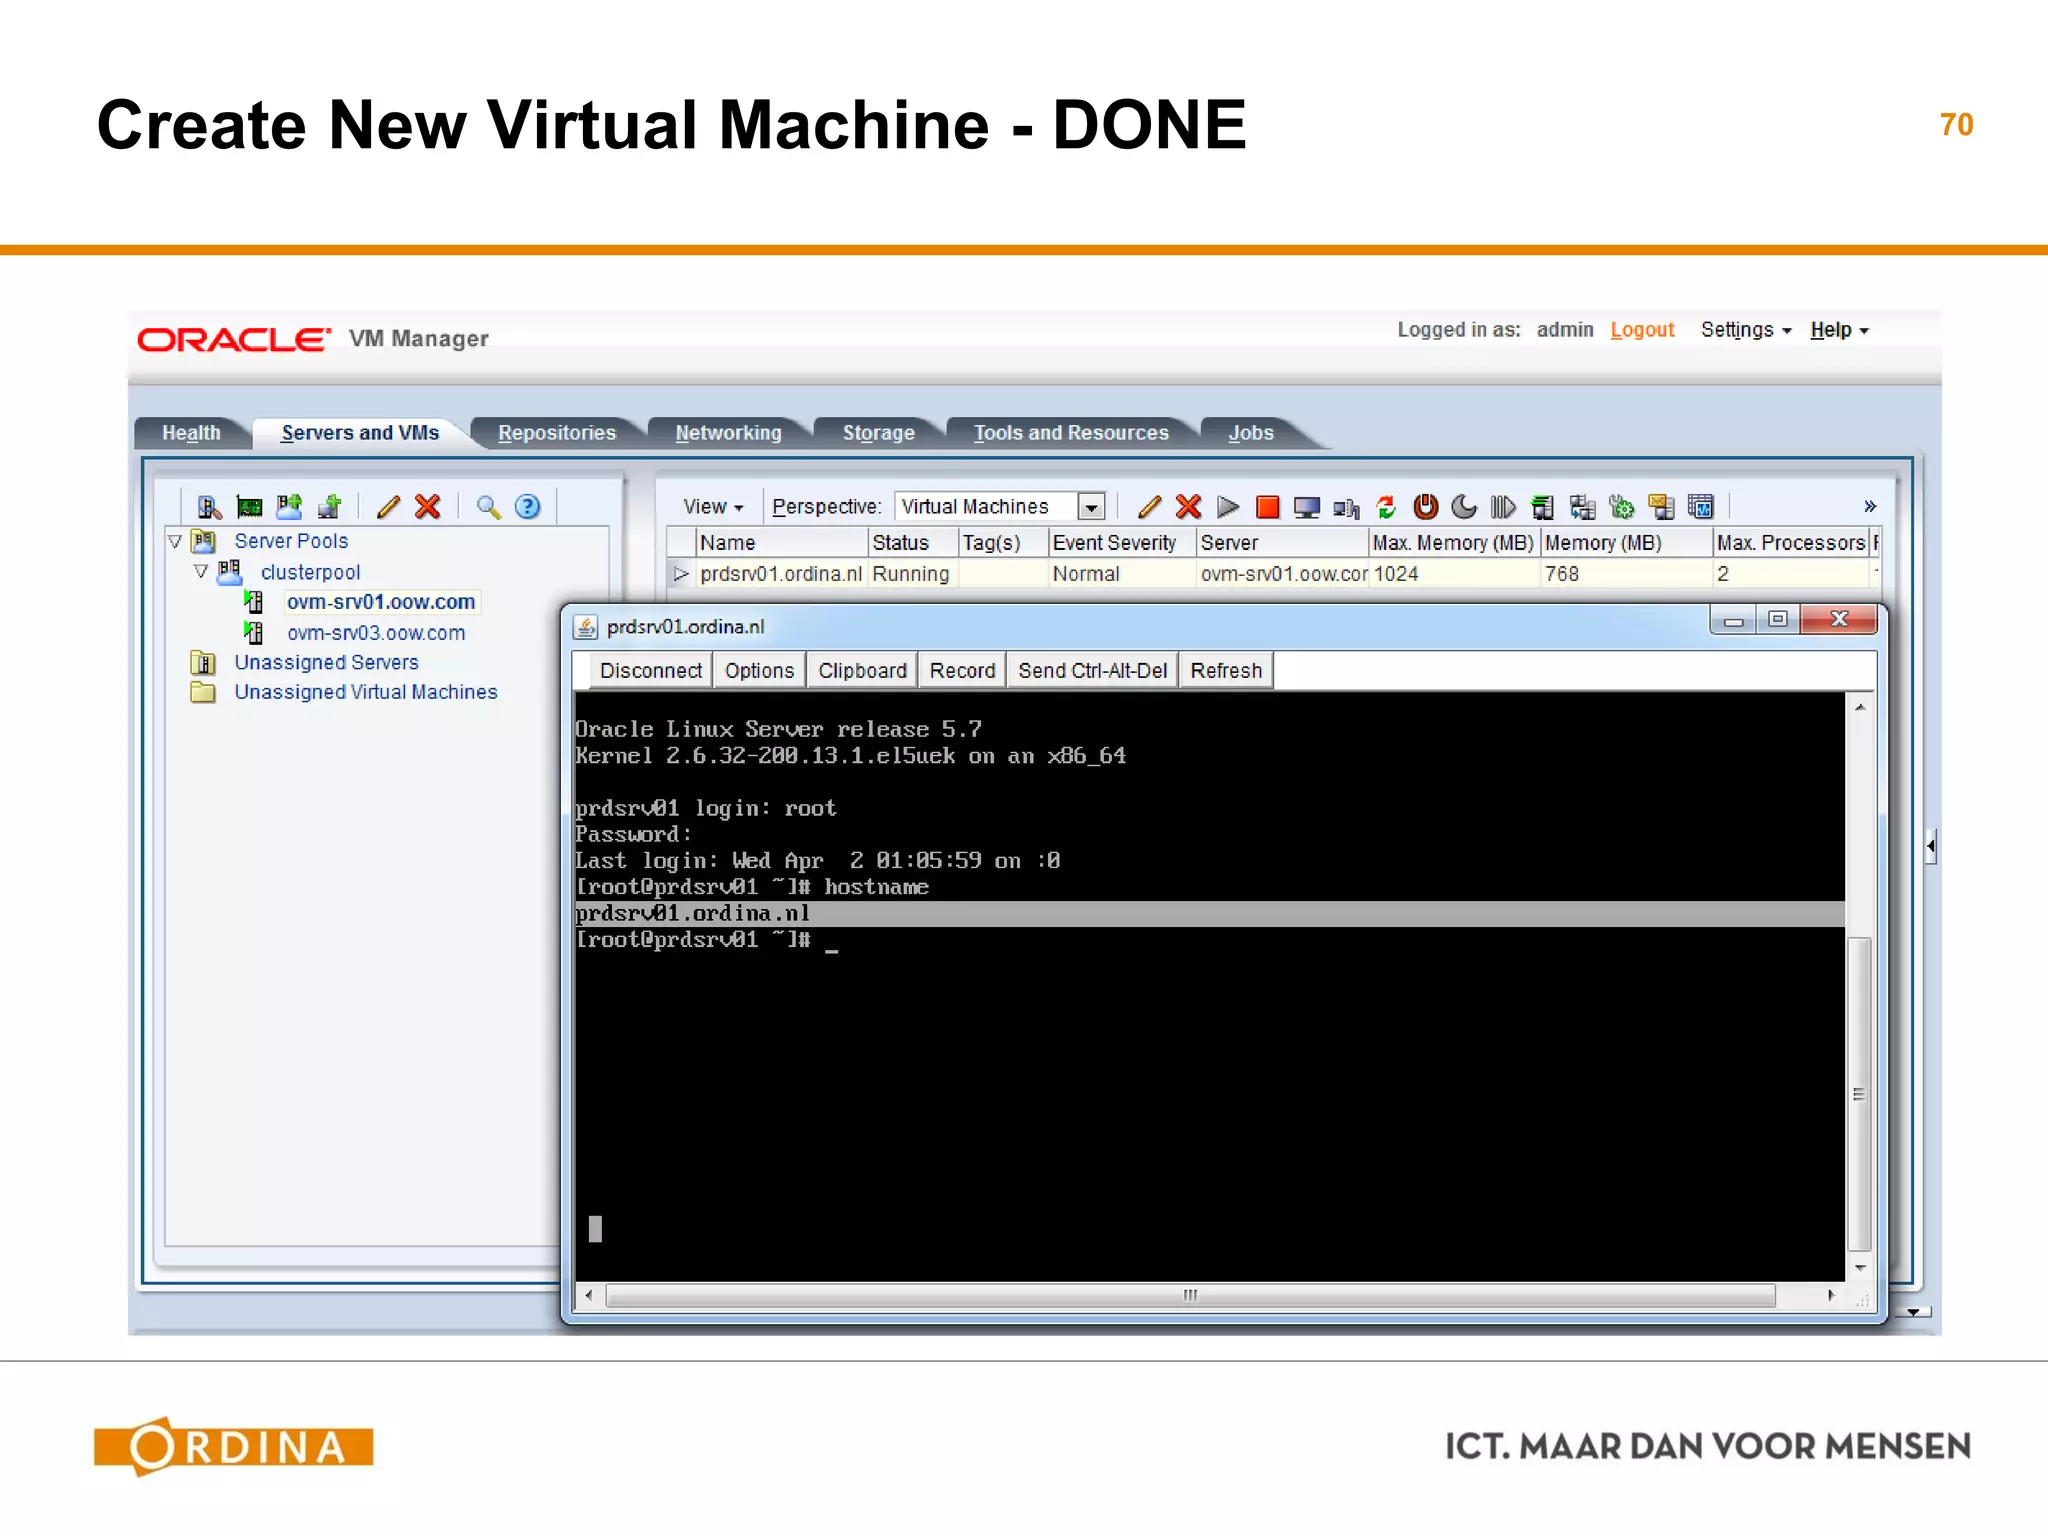Open the blue question mark help icon
Image resolution: width=2048 pixels, height=1536 pixels.
pos(527,507)
